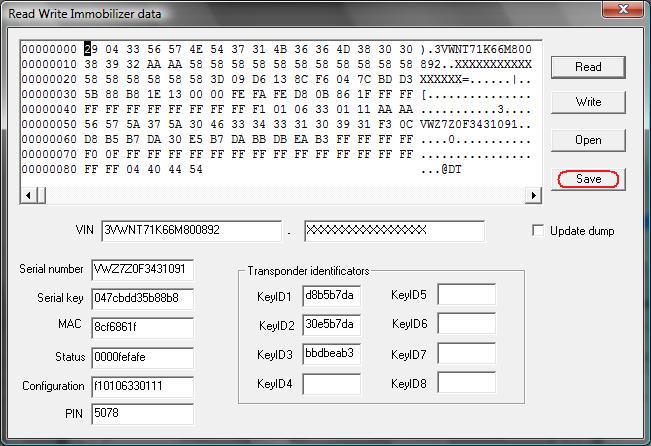The width and height of the screenshot is (651, 446).
Task: Click offset 00000010 in hex dump
Action: pyautogui.click(x=49, y=64)
